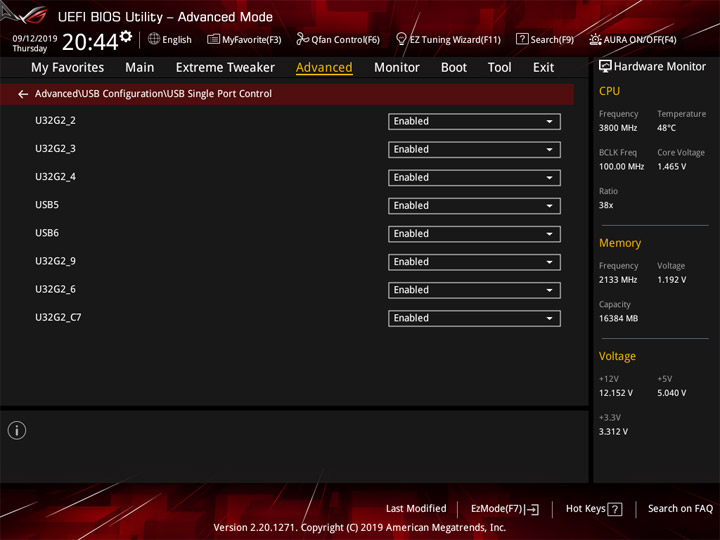Open the Extreme Tweaker tab
720x540 pixels.
point(225,68)
